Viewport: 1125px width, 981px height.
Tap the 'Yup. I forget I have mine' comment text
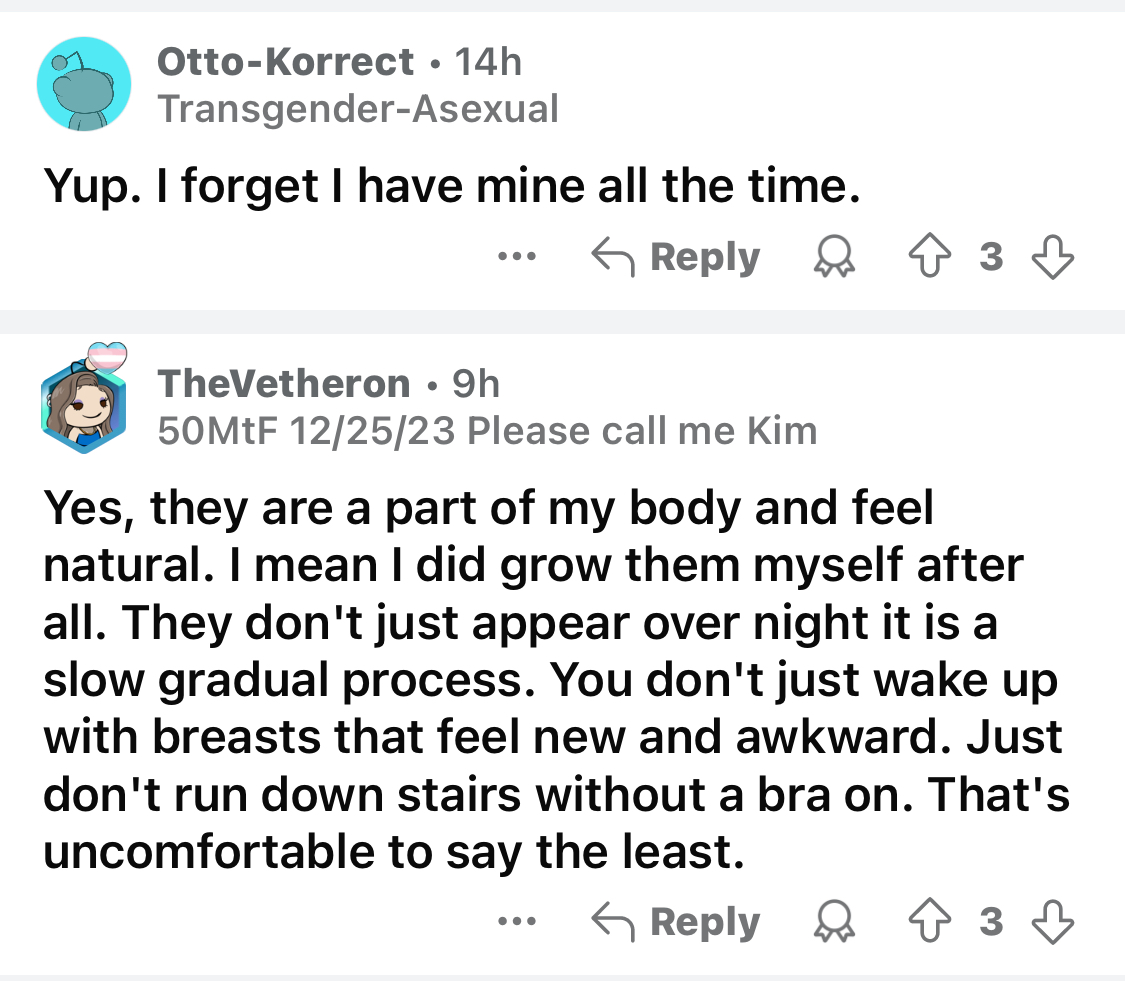tap(451, 188)
